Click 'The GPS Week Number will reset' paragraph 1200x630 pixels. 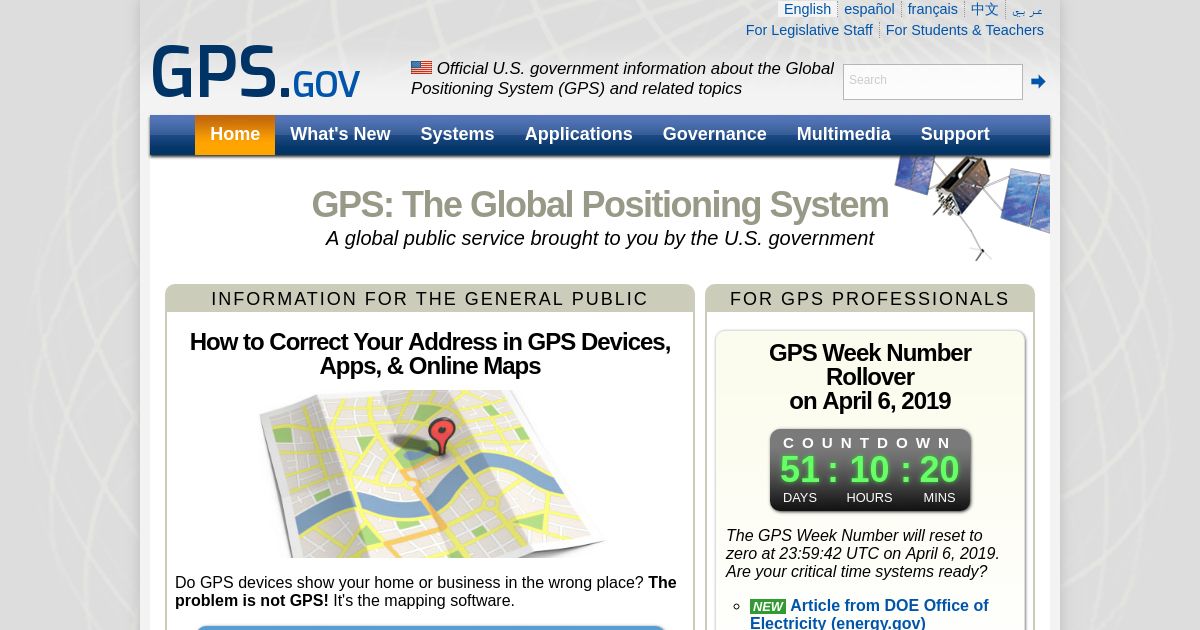863,554
